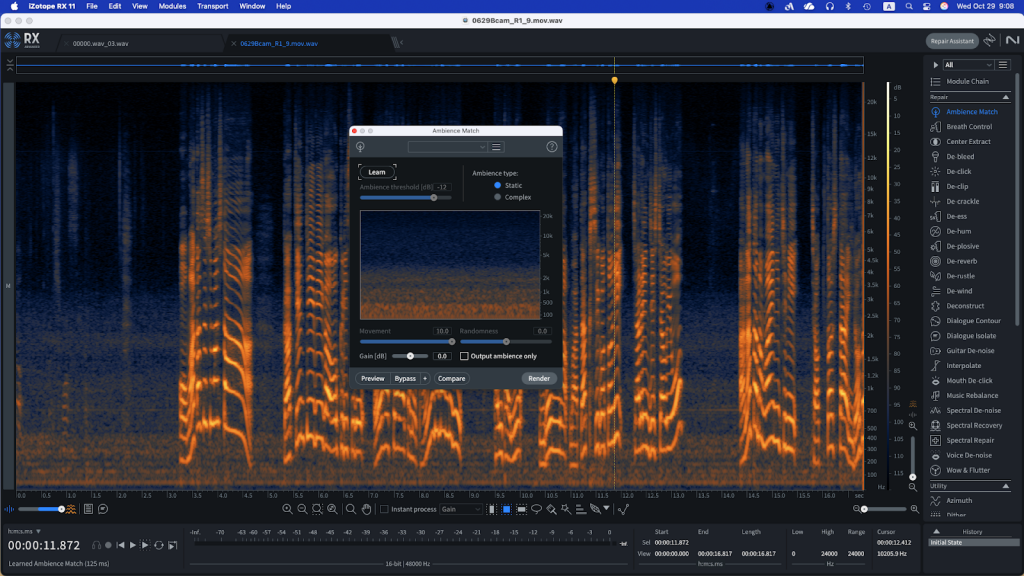Screen dimensions: 1024x576
Task: Open the Spectral De-noise module
Action: (972, 411)
